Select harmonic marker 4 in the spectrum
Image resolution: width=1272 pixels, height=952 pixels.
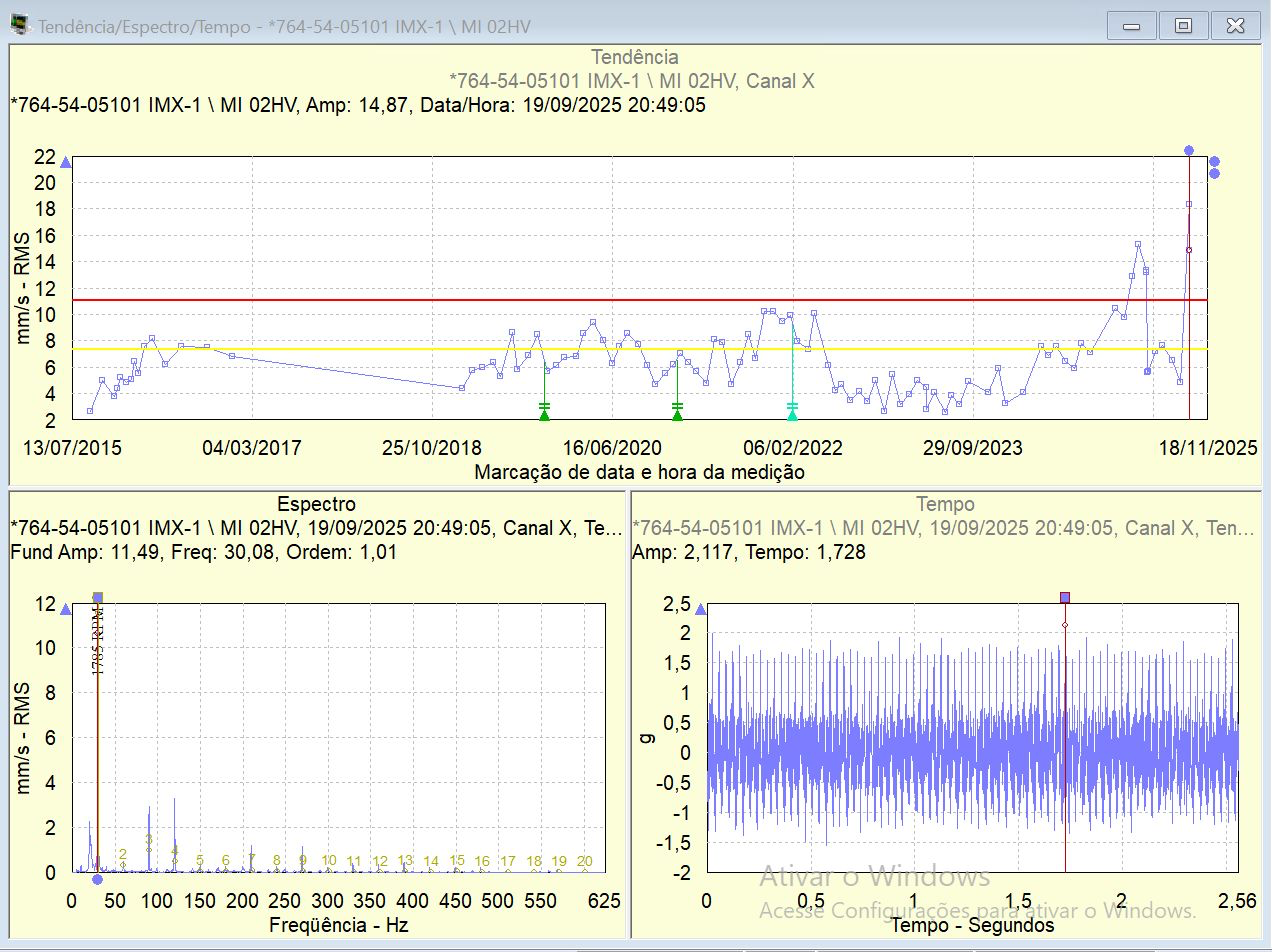point(175,850)
